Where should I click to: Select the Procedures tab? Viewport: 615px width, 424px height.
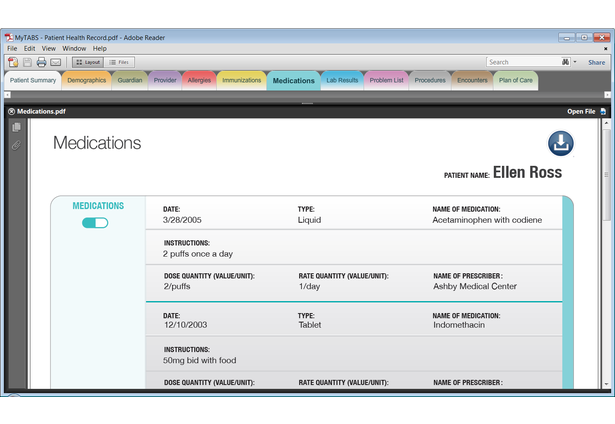pos(430,80)
